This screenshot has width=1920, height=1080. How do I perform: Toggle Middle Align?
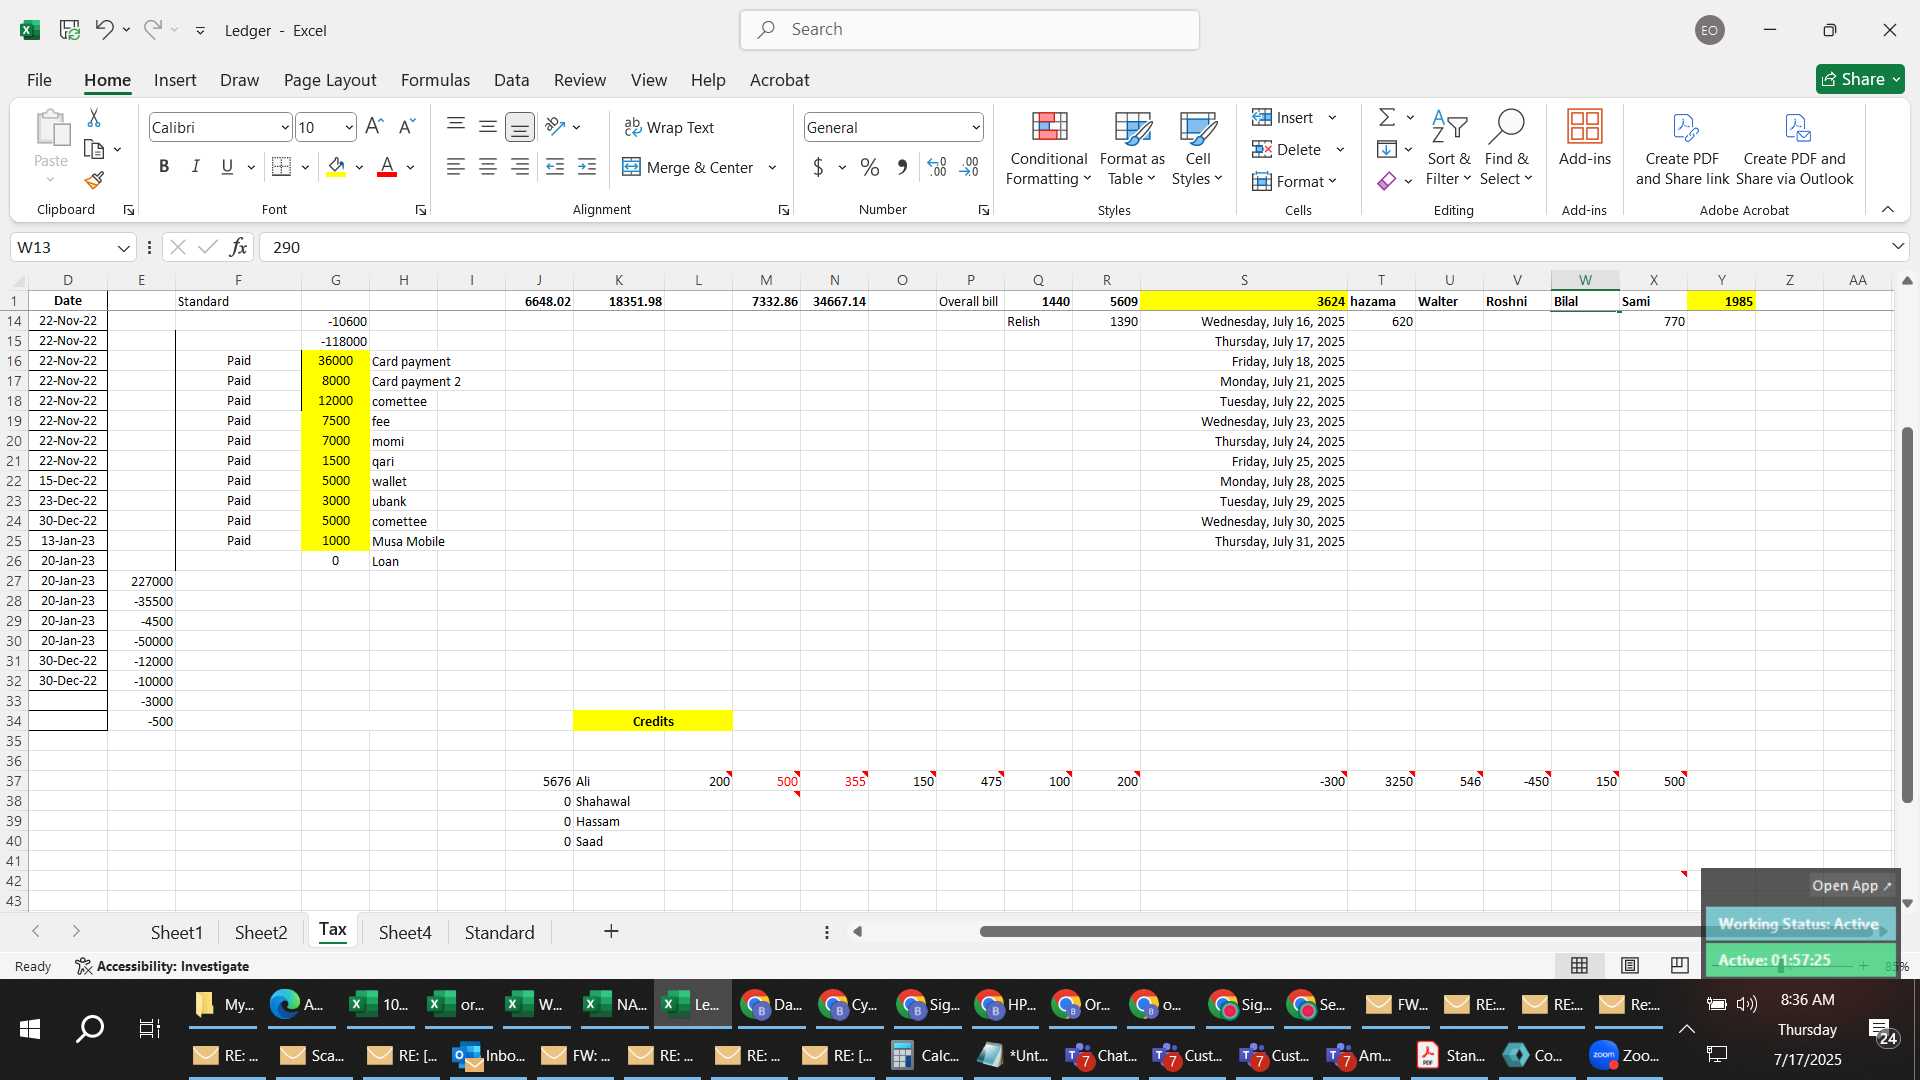(x=488, y=126)
